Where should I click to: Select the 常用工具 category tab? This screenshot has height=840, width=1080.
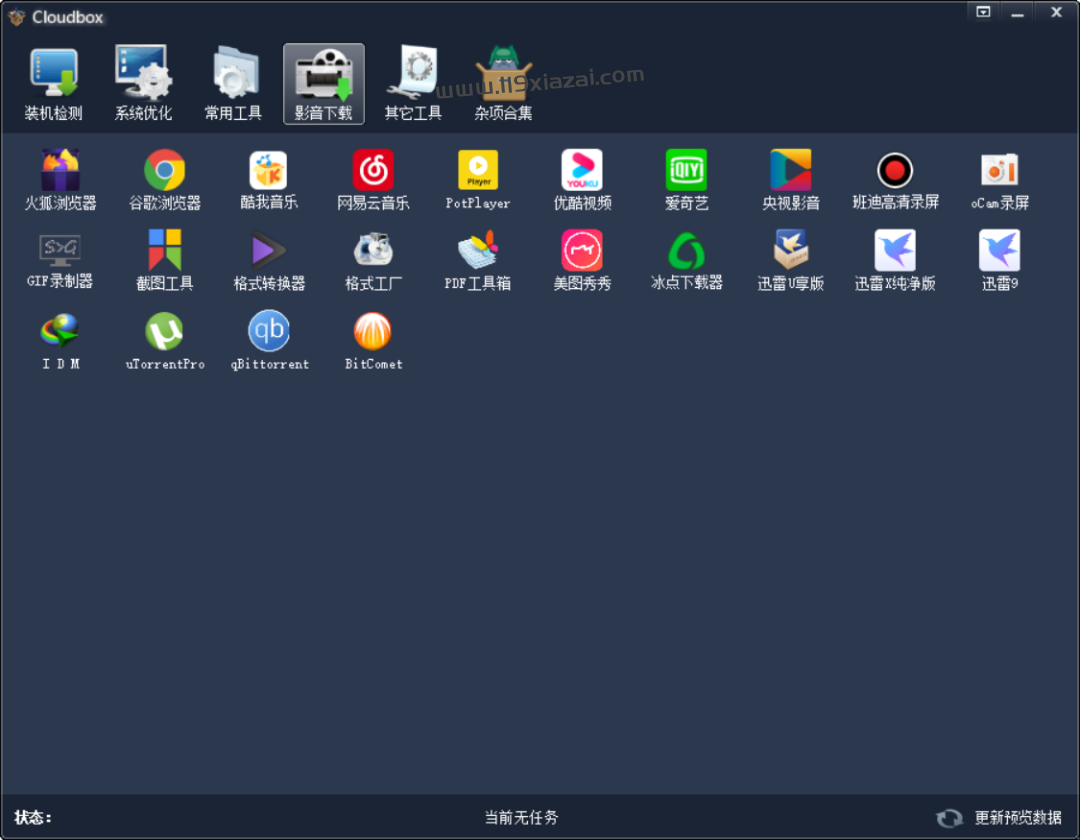(x=233, y=84)
